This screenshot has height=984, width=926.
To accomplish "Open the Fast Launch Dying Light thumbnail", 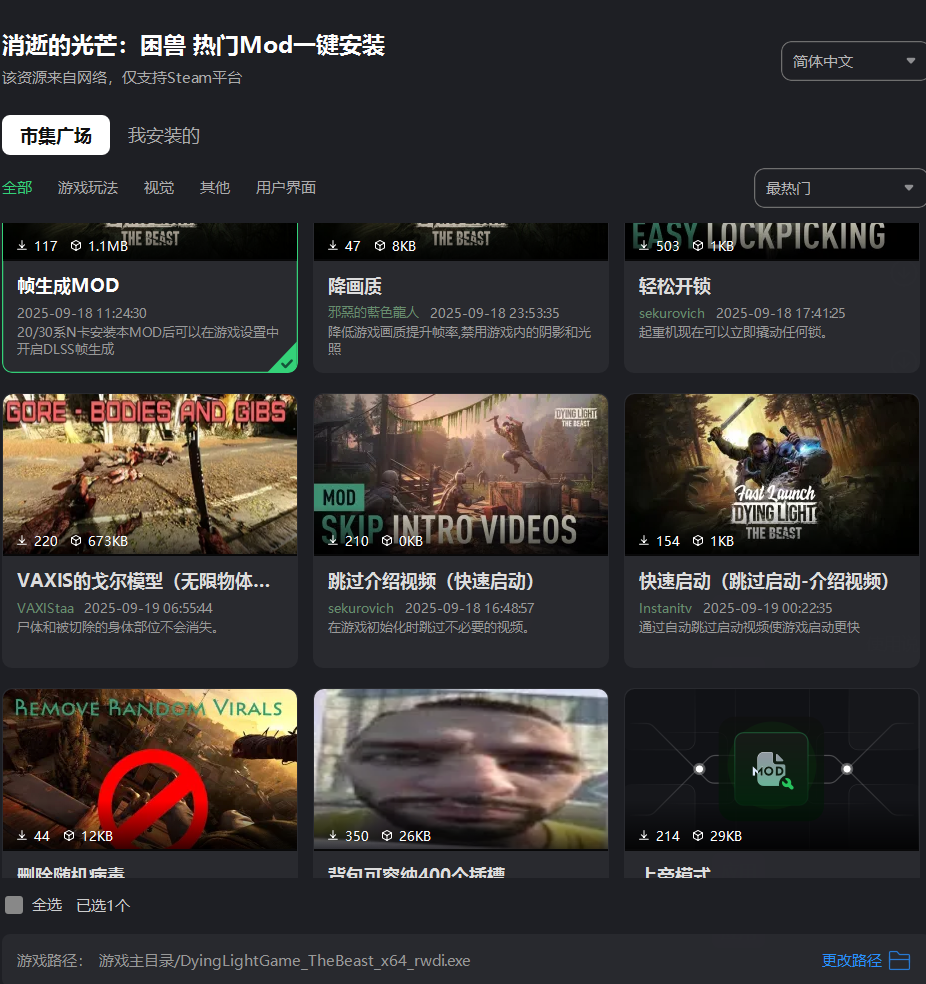I will pyautogui.click(x=772, y=474).
